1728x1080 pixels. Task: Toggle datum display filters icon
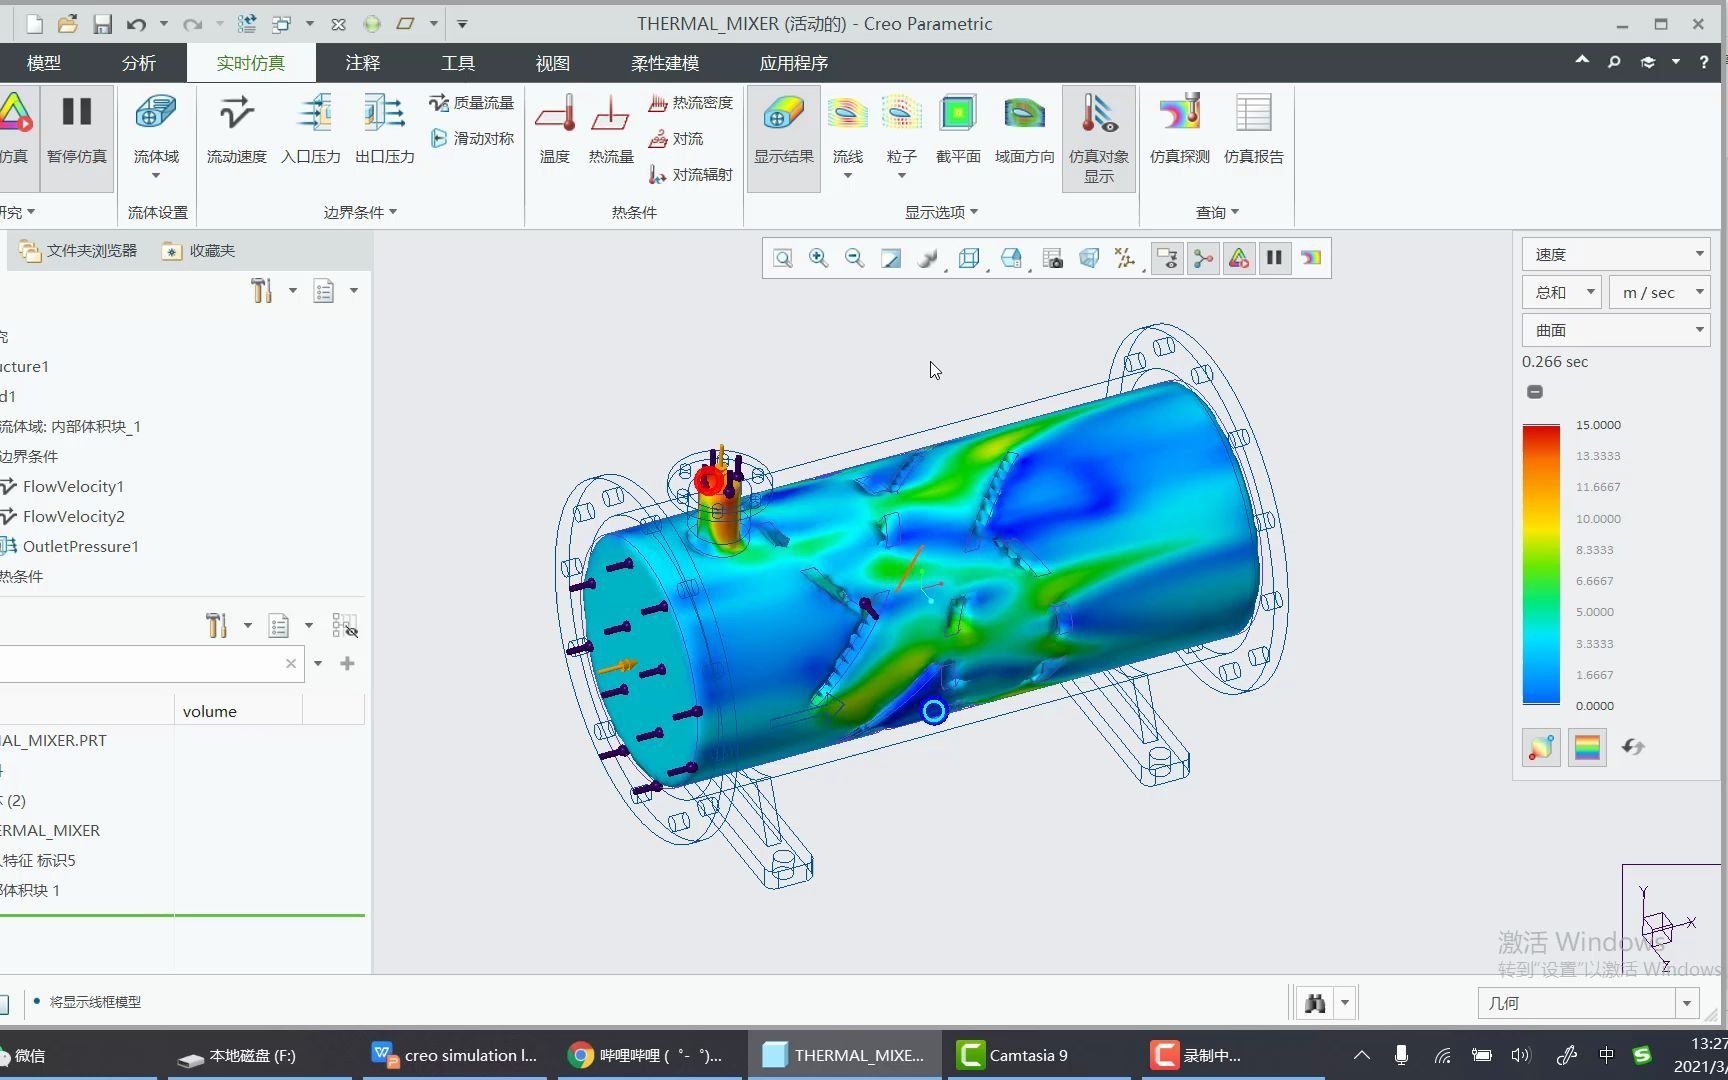pos(1124,259)
